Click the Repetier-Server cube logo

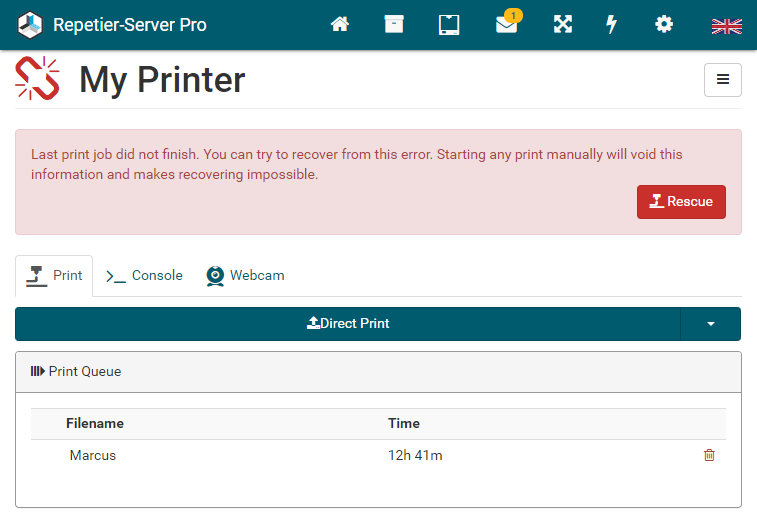tap(31, 25)
